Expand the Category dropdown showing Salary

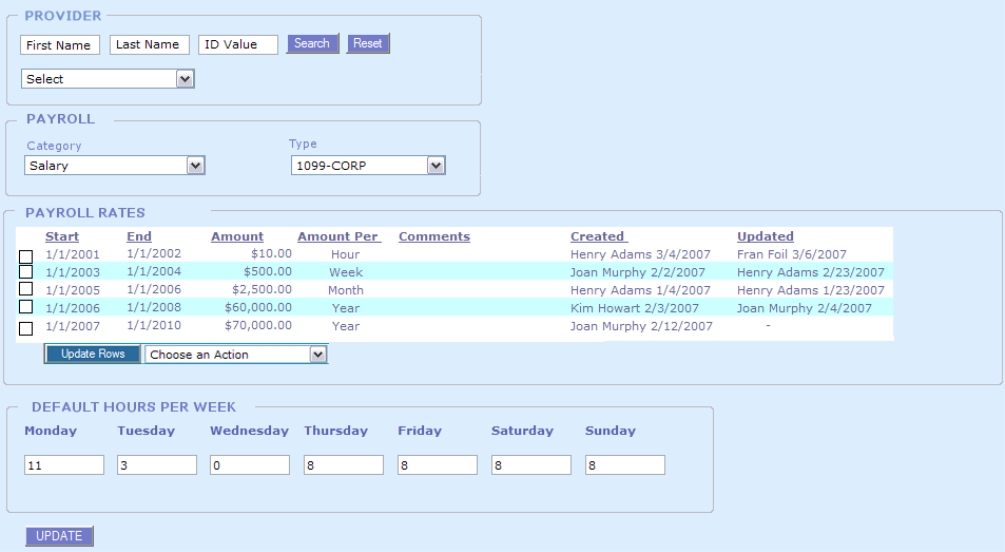tap(114, 166)
